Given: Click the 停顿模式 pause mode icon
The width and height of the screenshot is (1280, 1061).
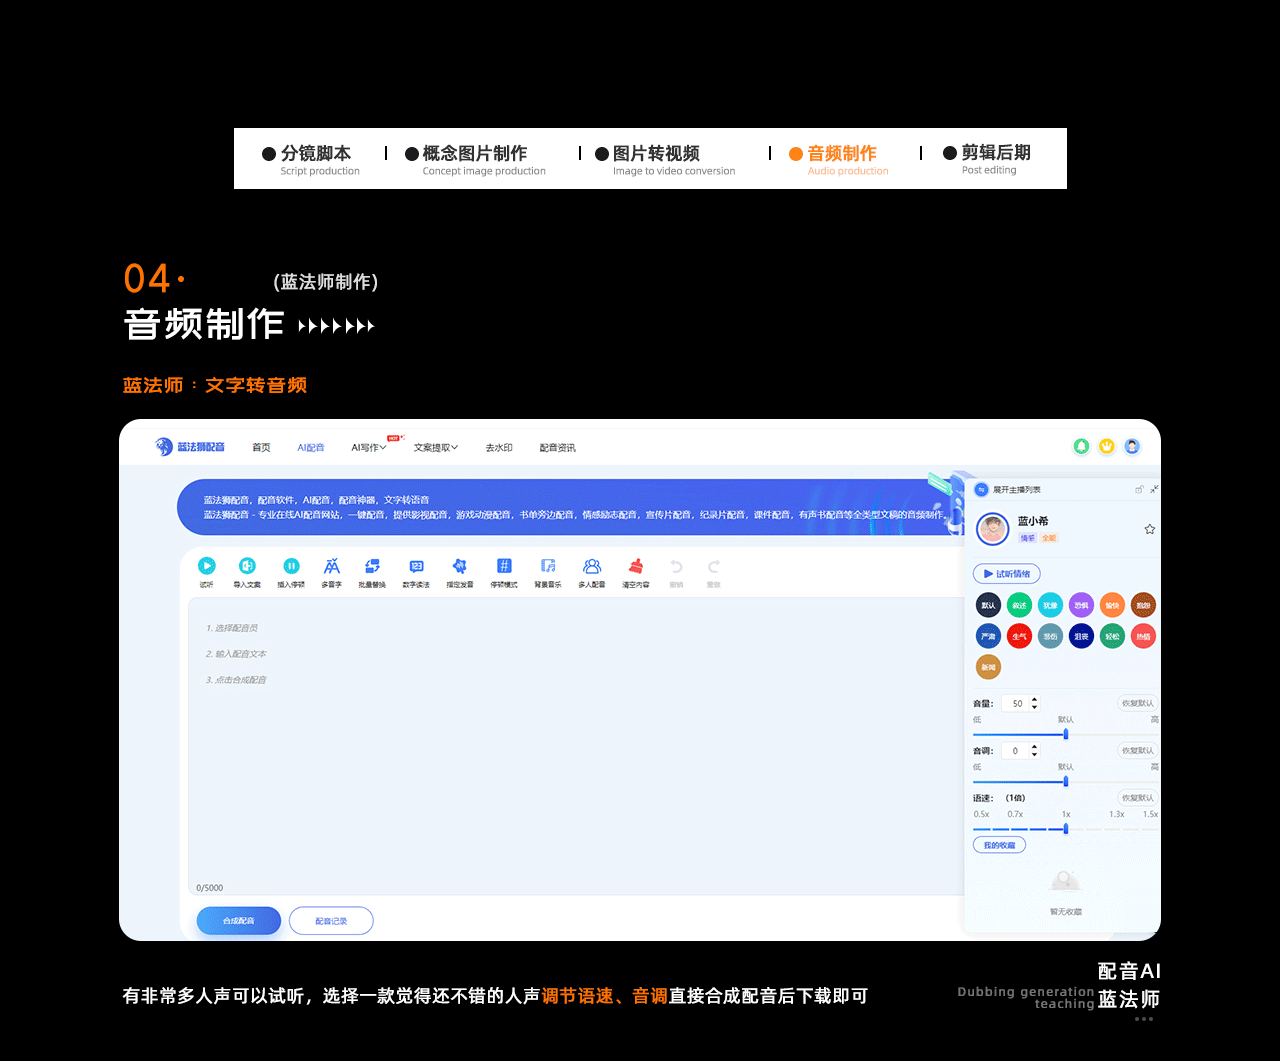Looking at the screenshot, I should point(504,566).
